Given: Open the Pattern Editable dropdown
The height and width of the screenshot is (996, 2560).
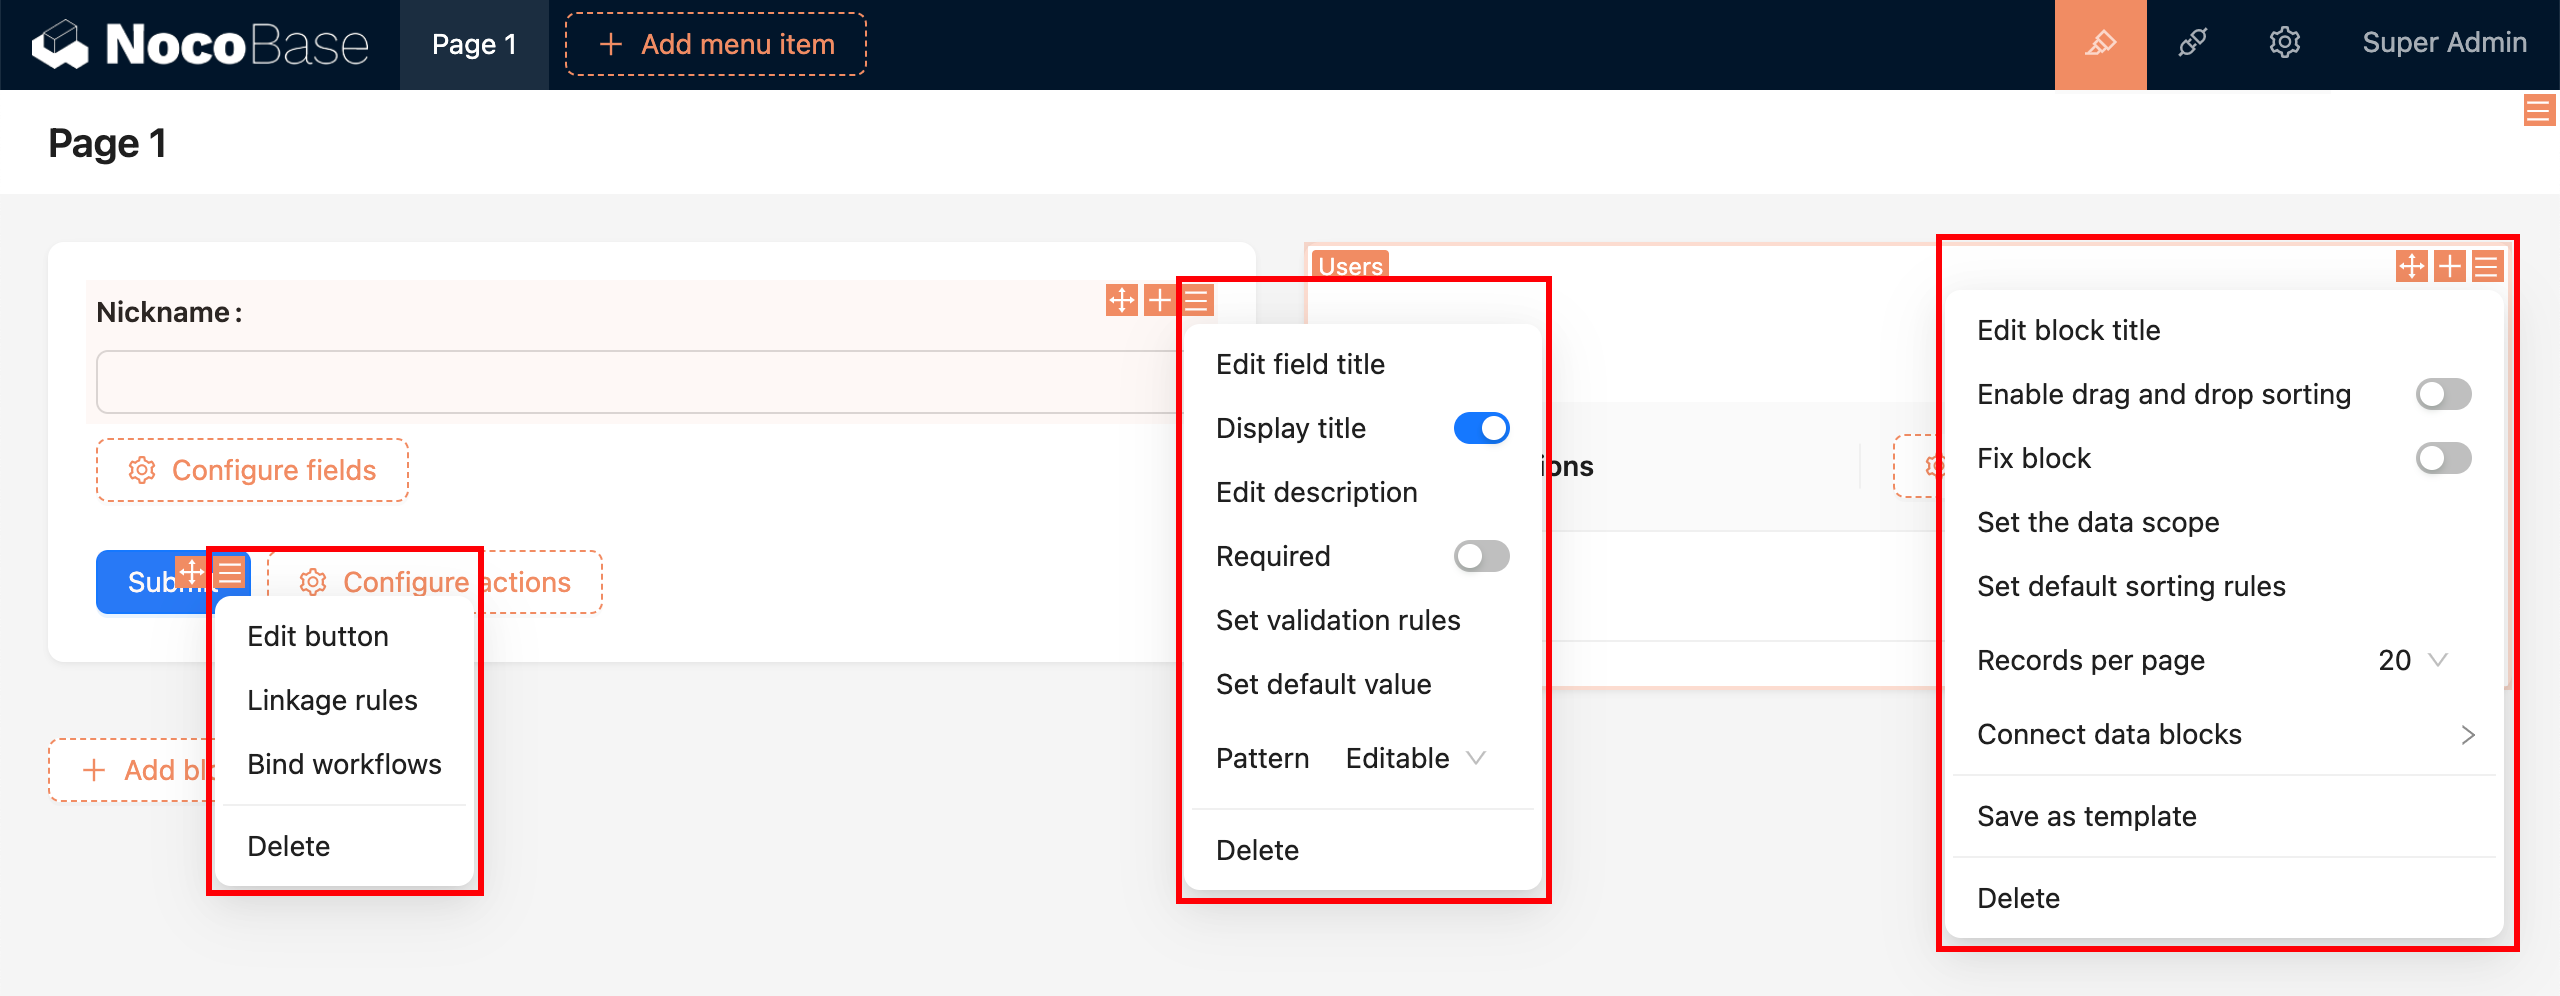Looking at the screenshot, I should pos(1415,758).
